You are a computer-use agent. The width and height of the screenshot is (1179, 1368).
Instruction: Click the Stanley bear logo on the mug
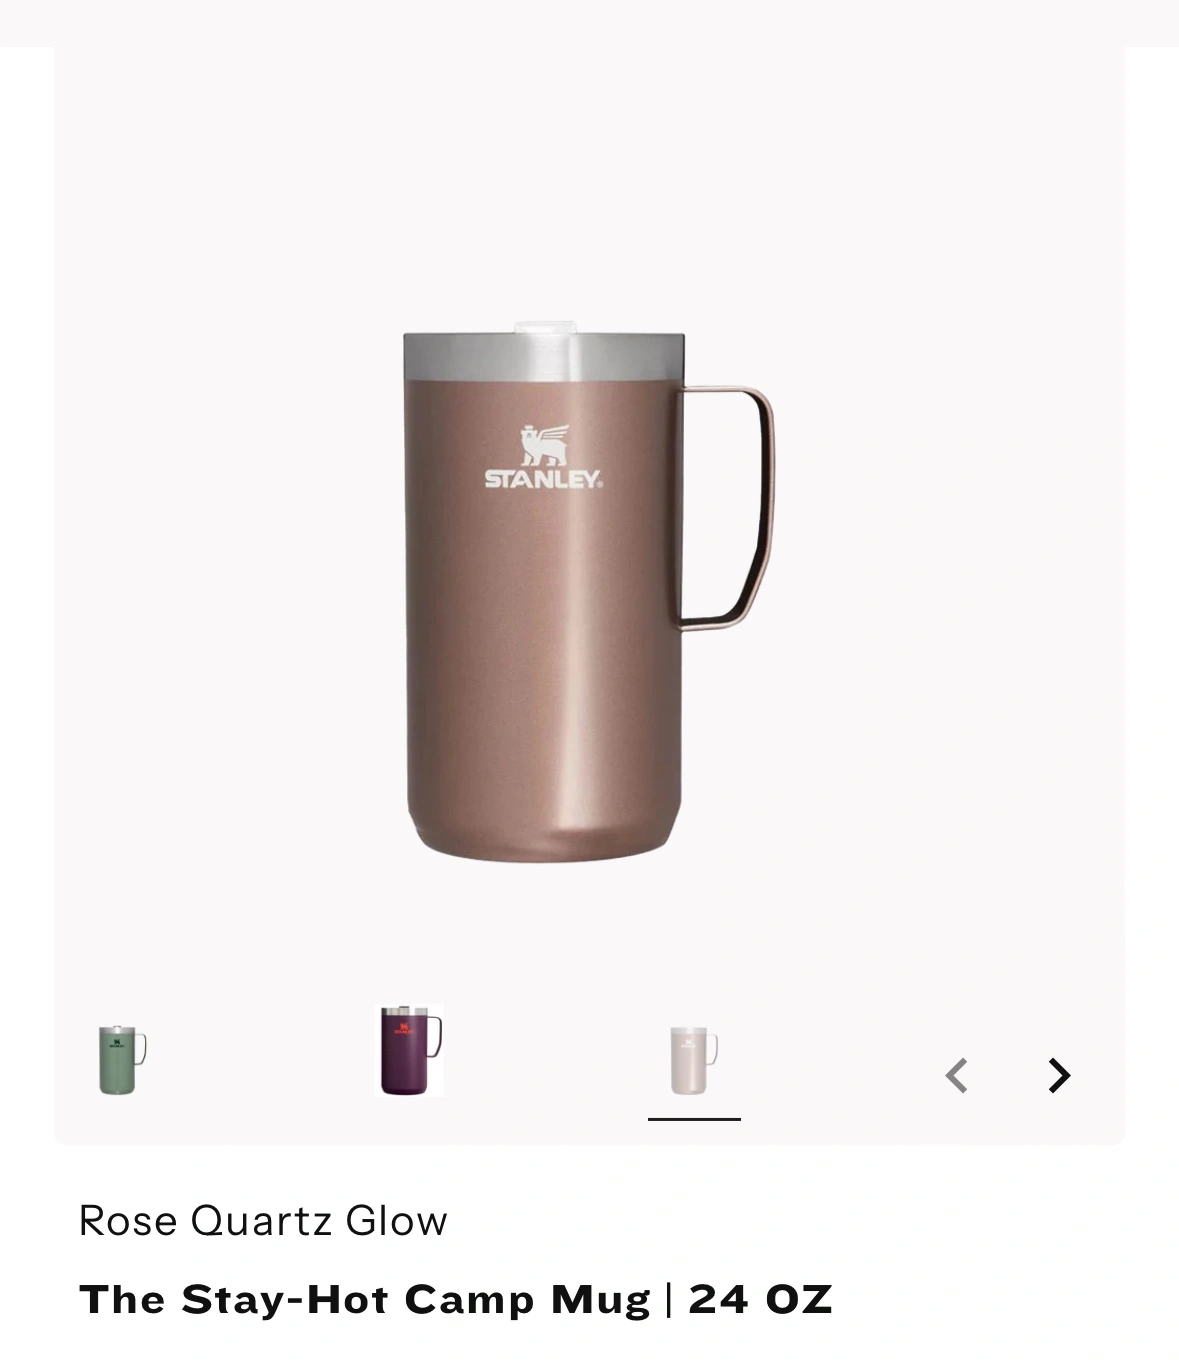[x=544, y=446]
